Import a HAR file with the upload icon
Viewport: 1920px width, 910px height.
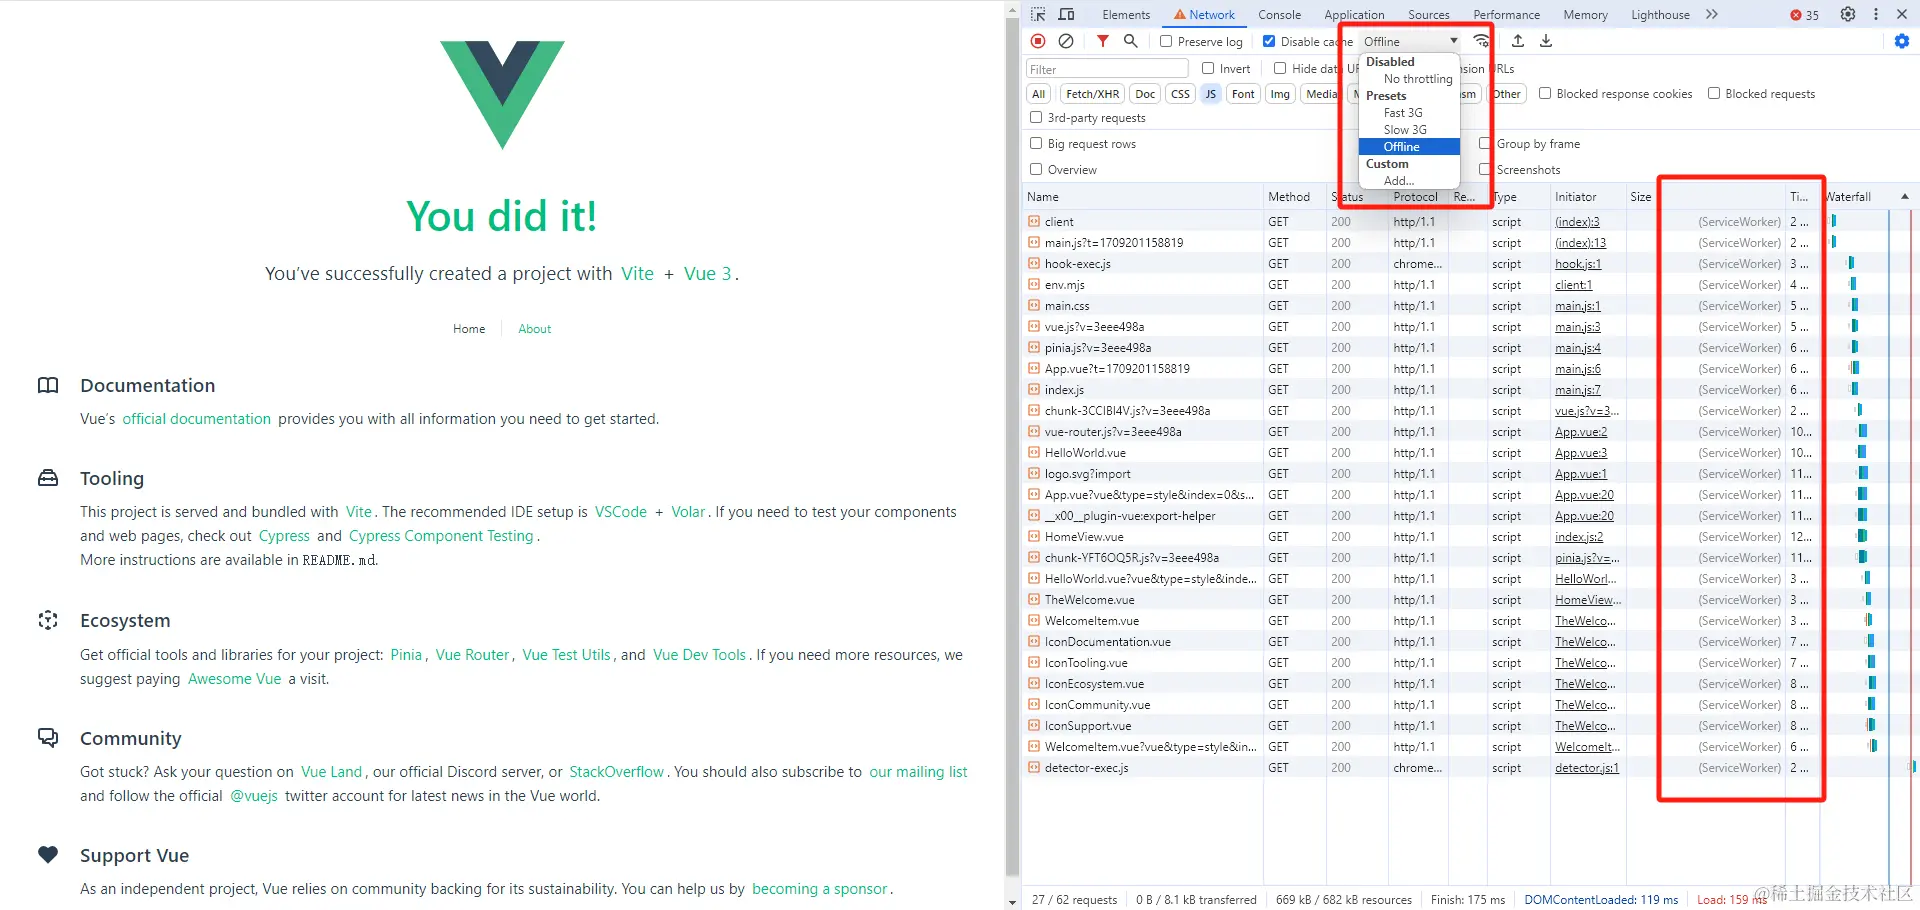[1518, 41]
